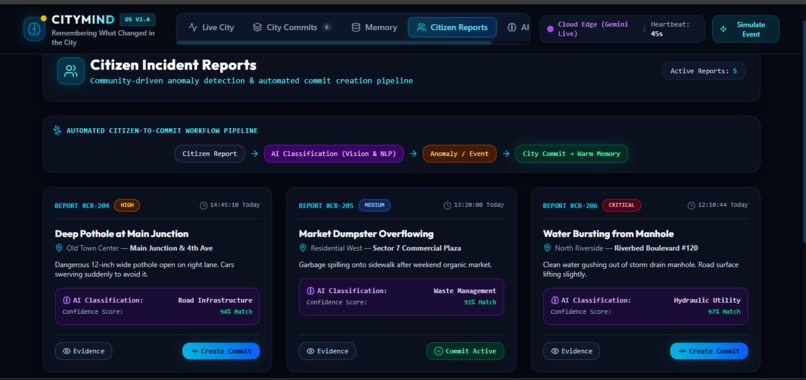This screenshot has width=806, height=380.
Task: Click the 97% Match confidence value
Action: point(724,312)
